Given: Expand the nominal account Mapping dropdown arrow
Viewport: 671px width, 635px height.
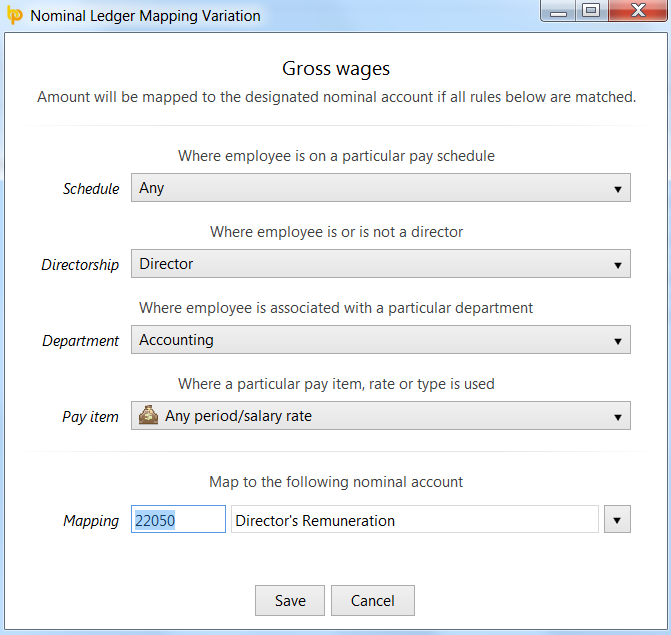Looking at the screenshot, I should coord(617,519).
